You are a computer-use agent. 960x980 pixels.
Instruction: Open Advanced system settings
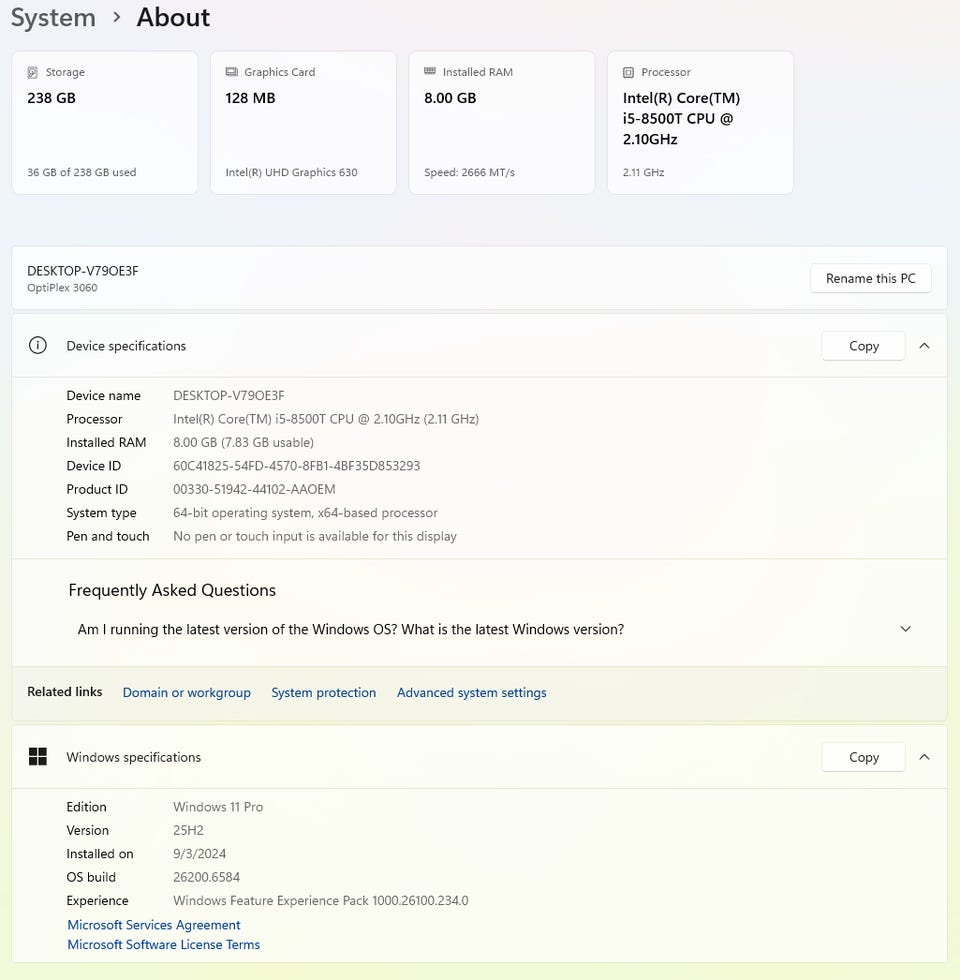[x=471, y=693]
